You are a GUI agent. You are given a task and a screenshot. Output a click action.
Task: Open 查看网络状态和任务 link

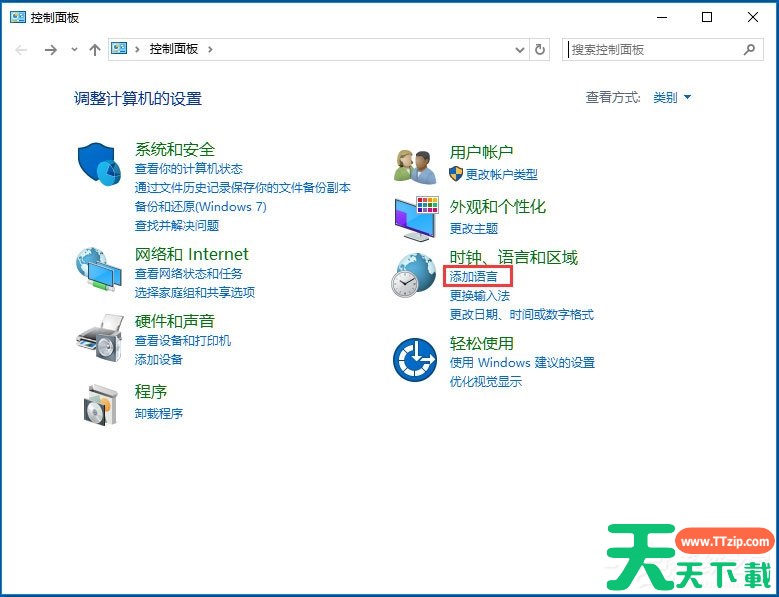click(189, 274)
